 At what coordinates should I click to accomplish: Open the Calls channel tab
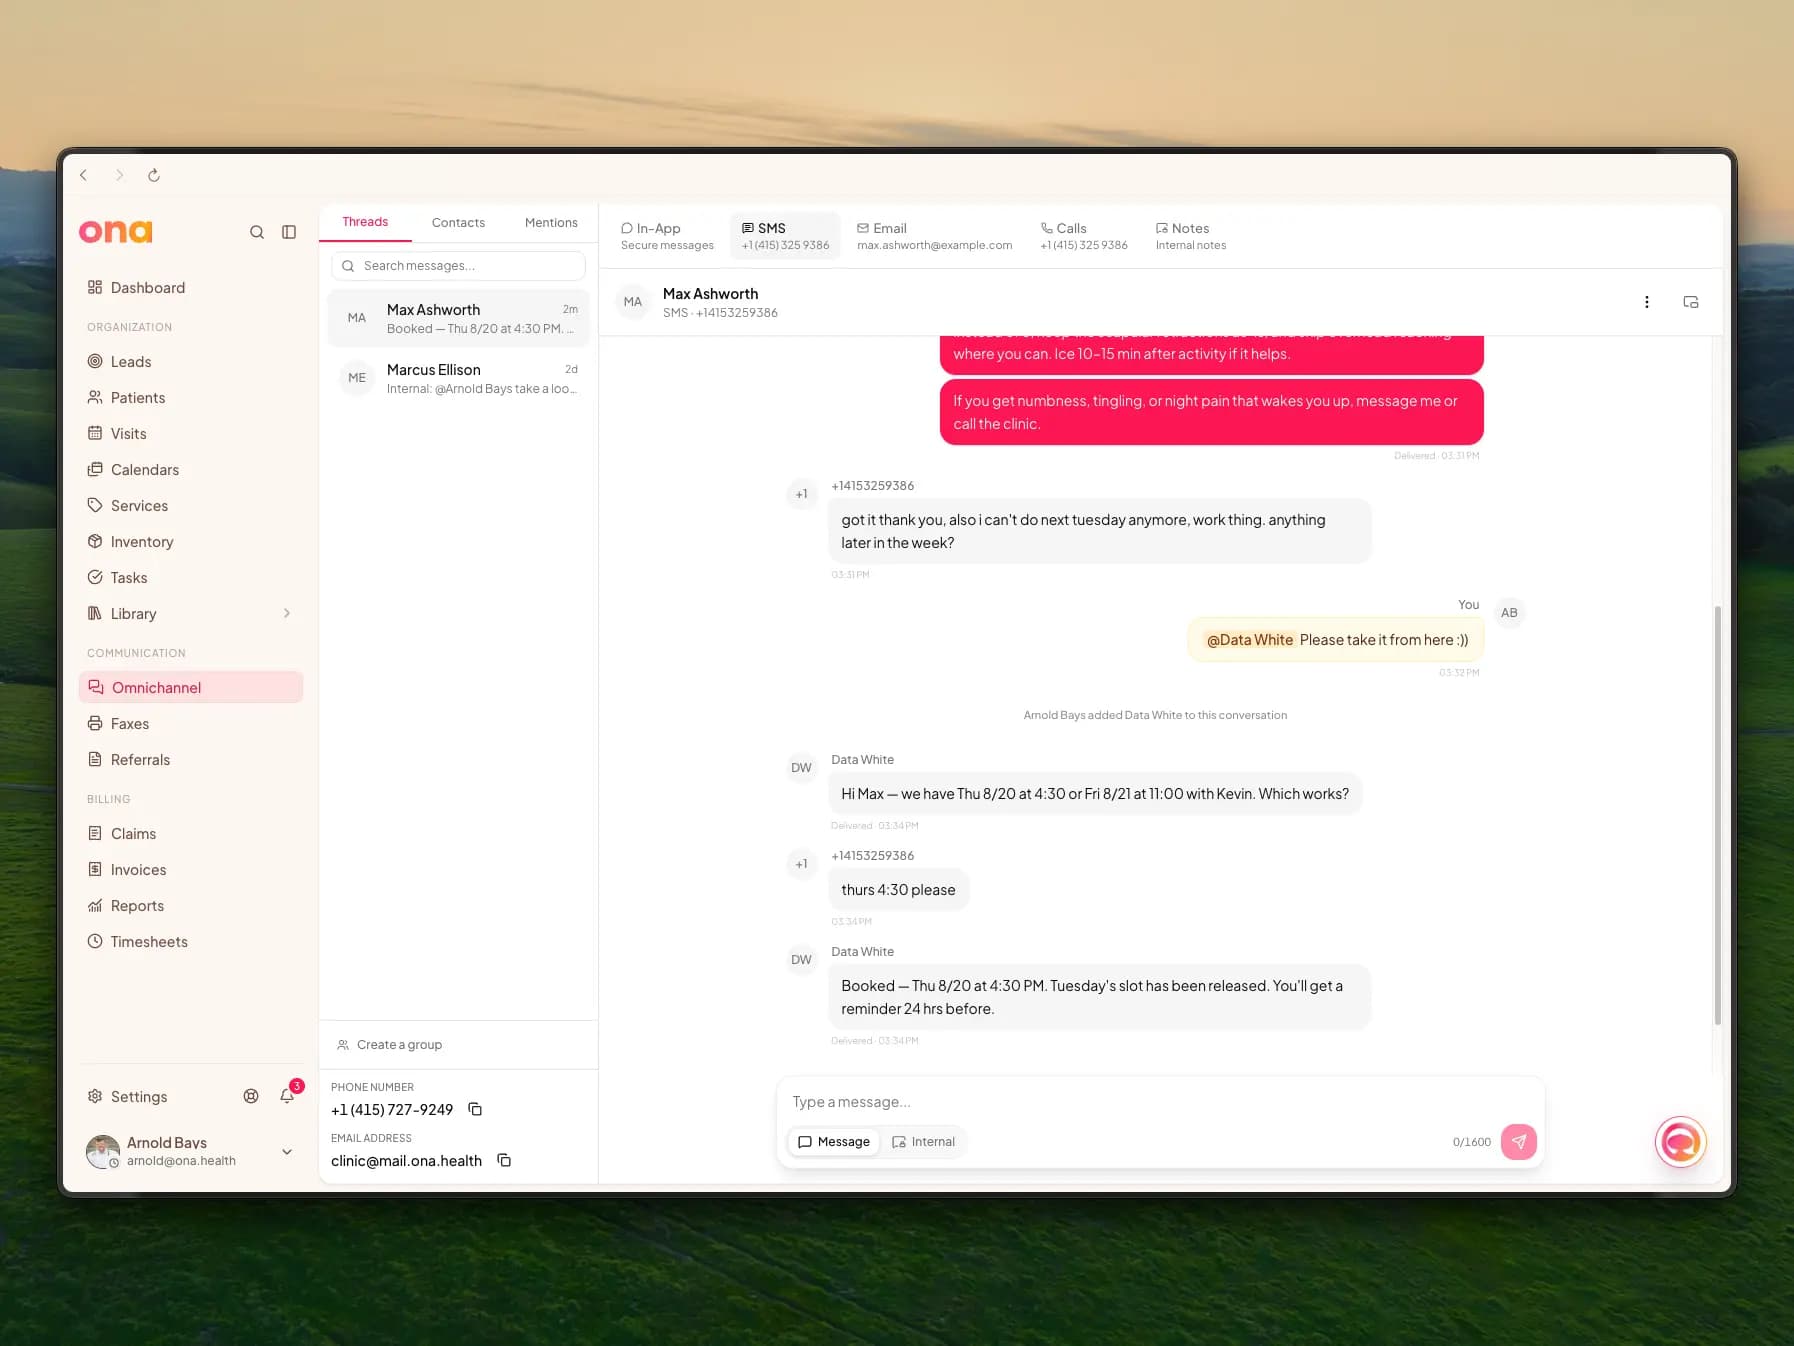1083,236
